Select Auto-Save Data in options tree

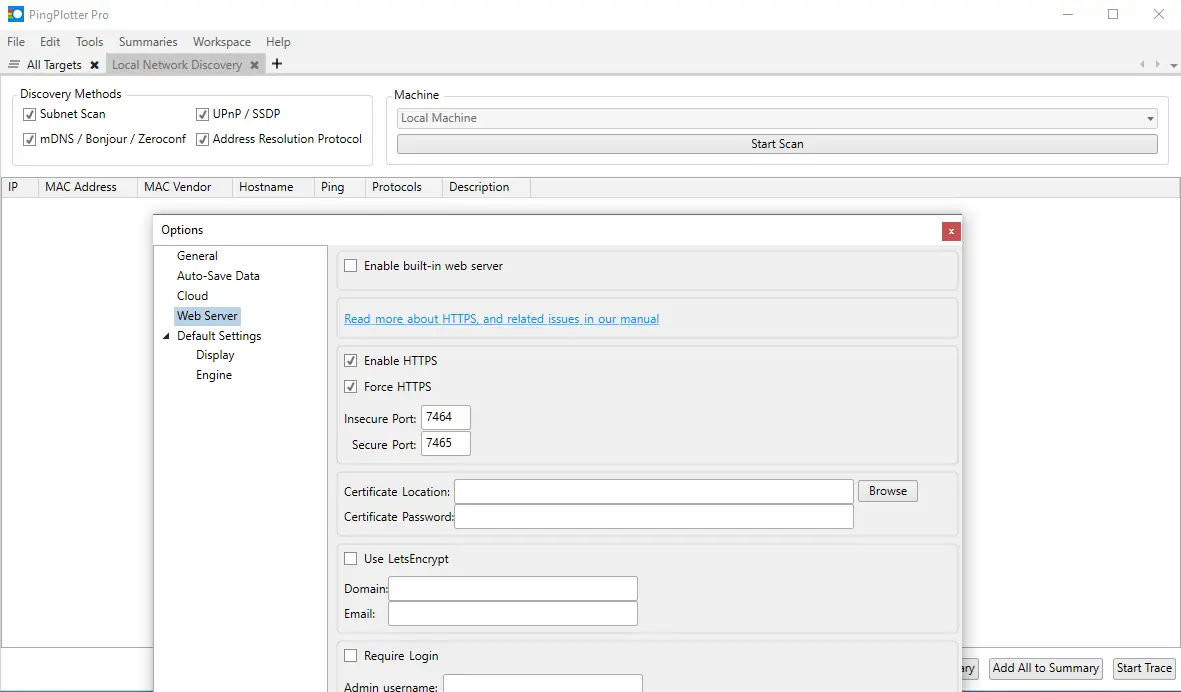pyautogui.click(x=218, y=276)
